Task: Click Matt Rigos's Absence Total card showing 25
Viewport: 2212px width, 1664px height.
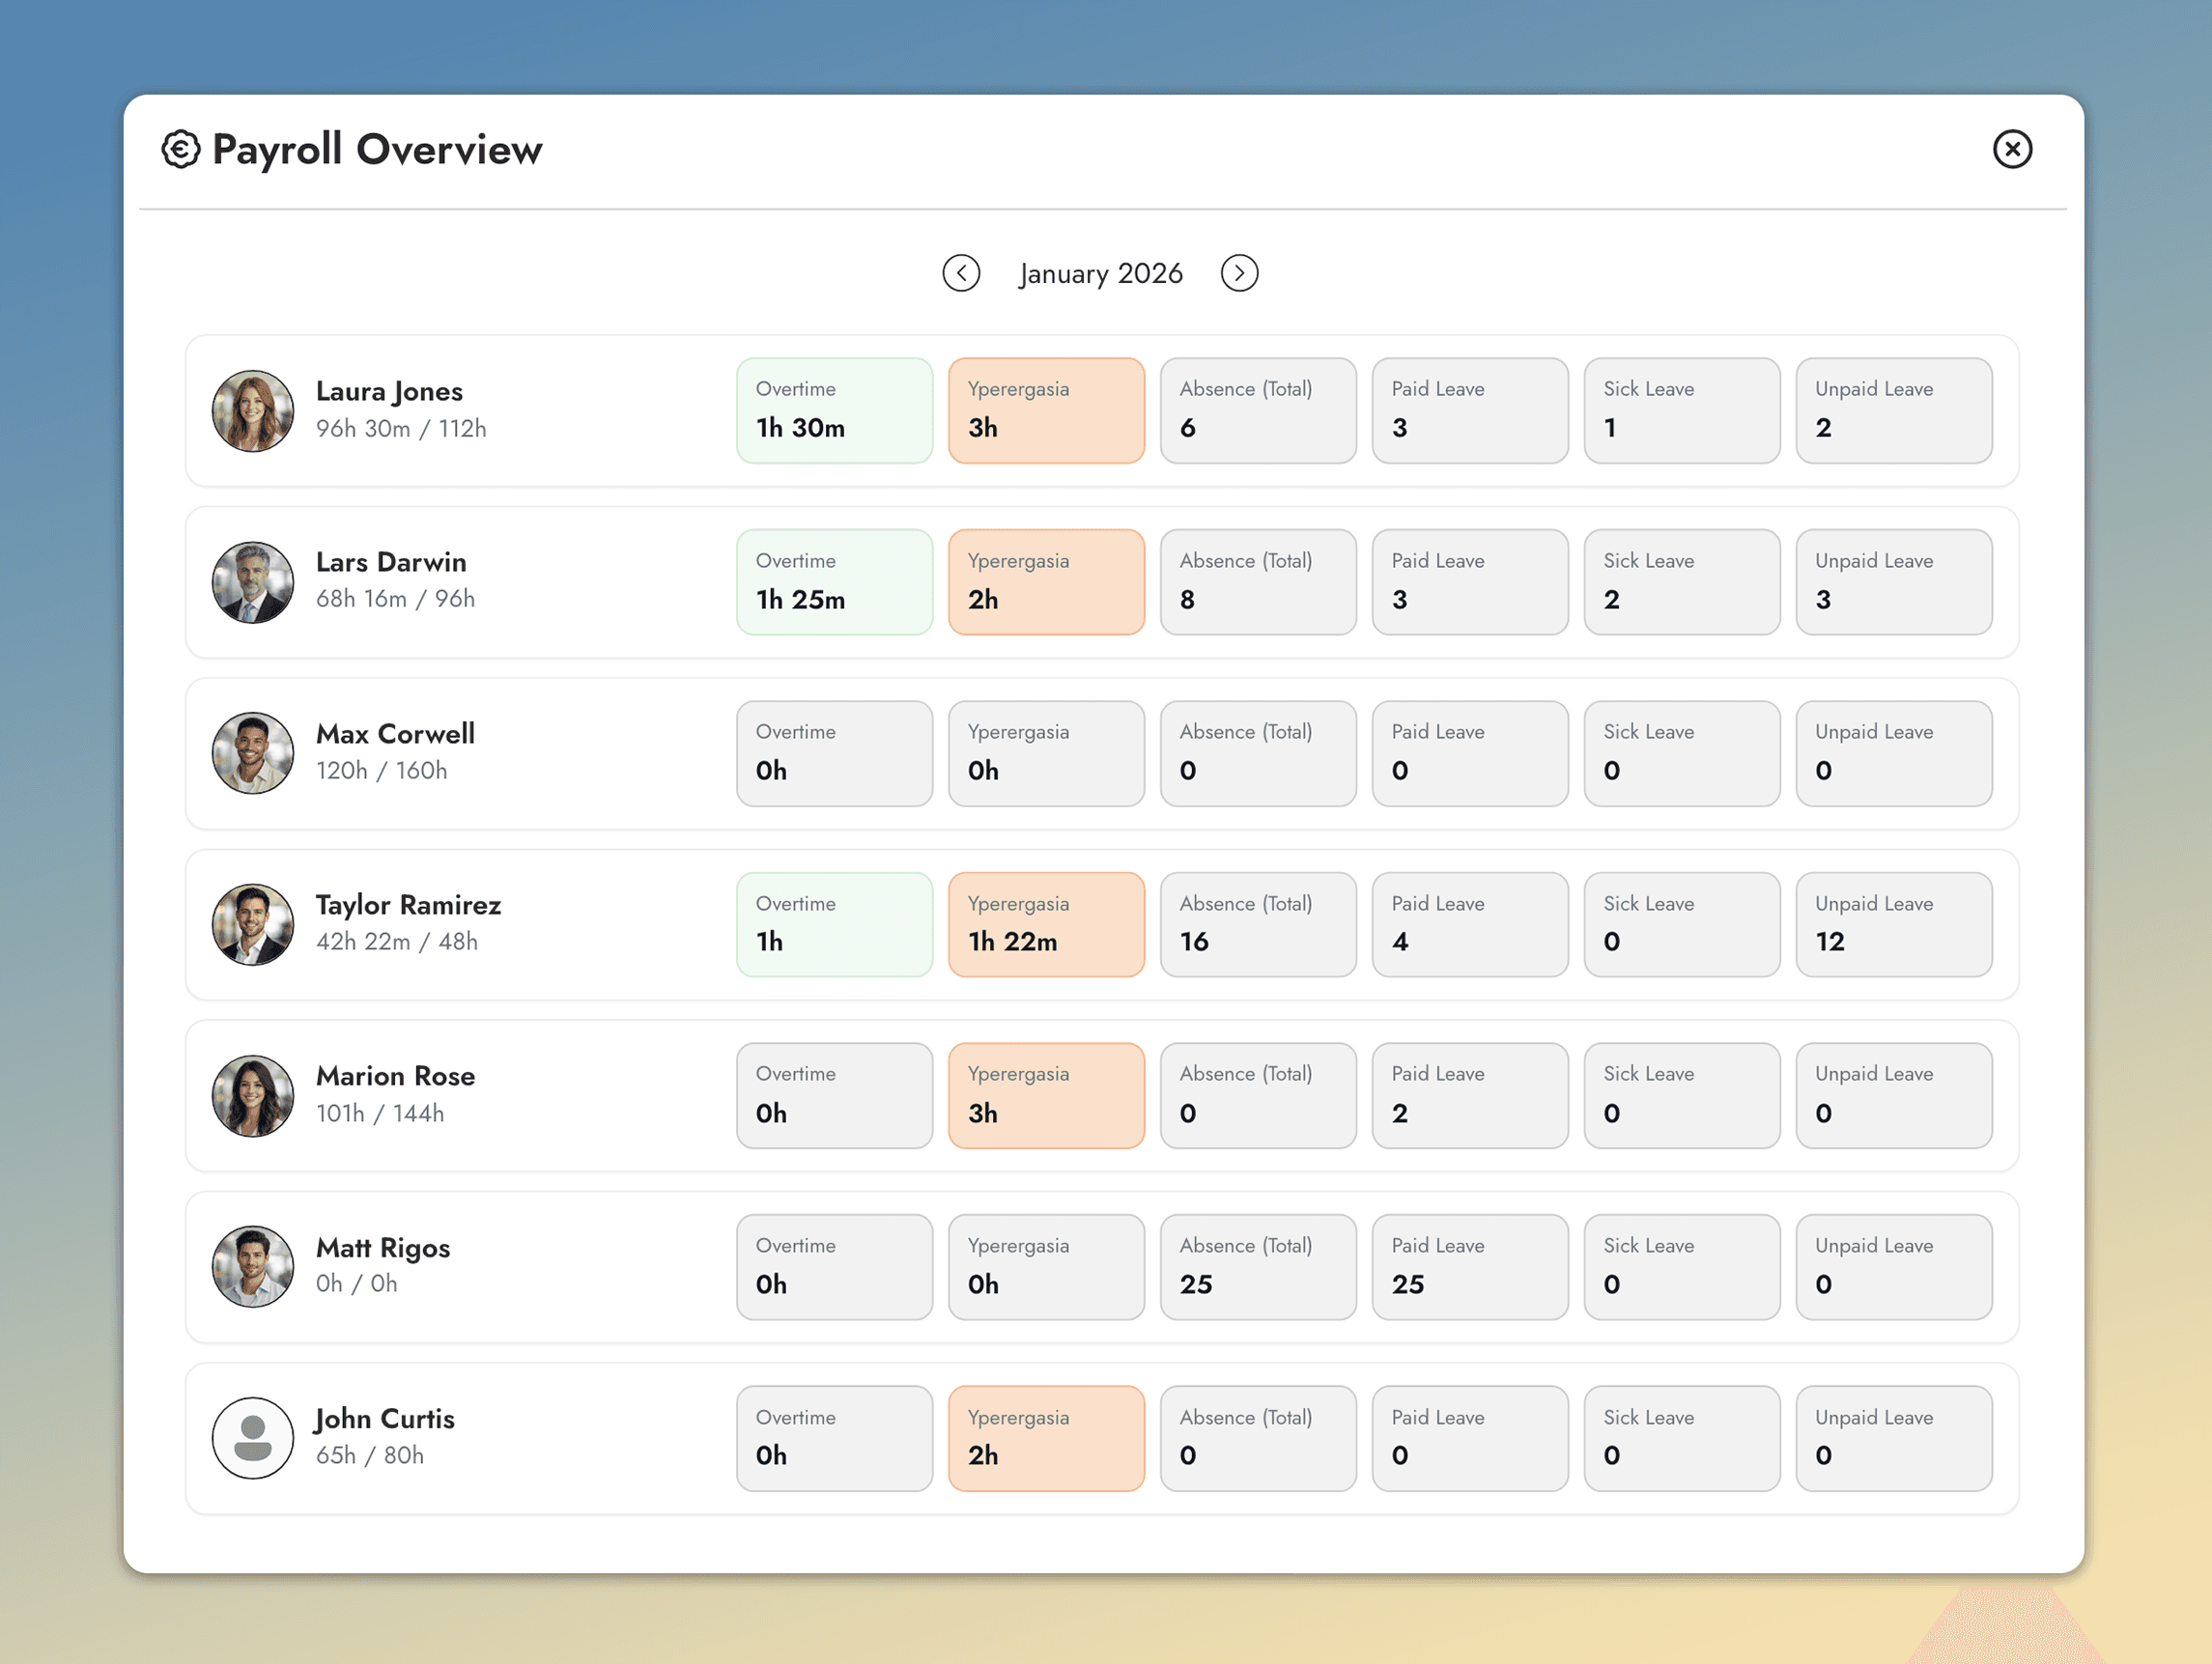Action: (x=1258, y=1267)
